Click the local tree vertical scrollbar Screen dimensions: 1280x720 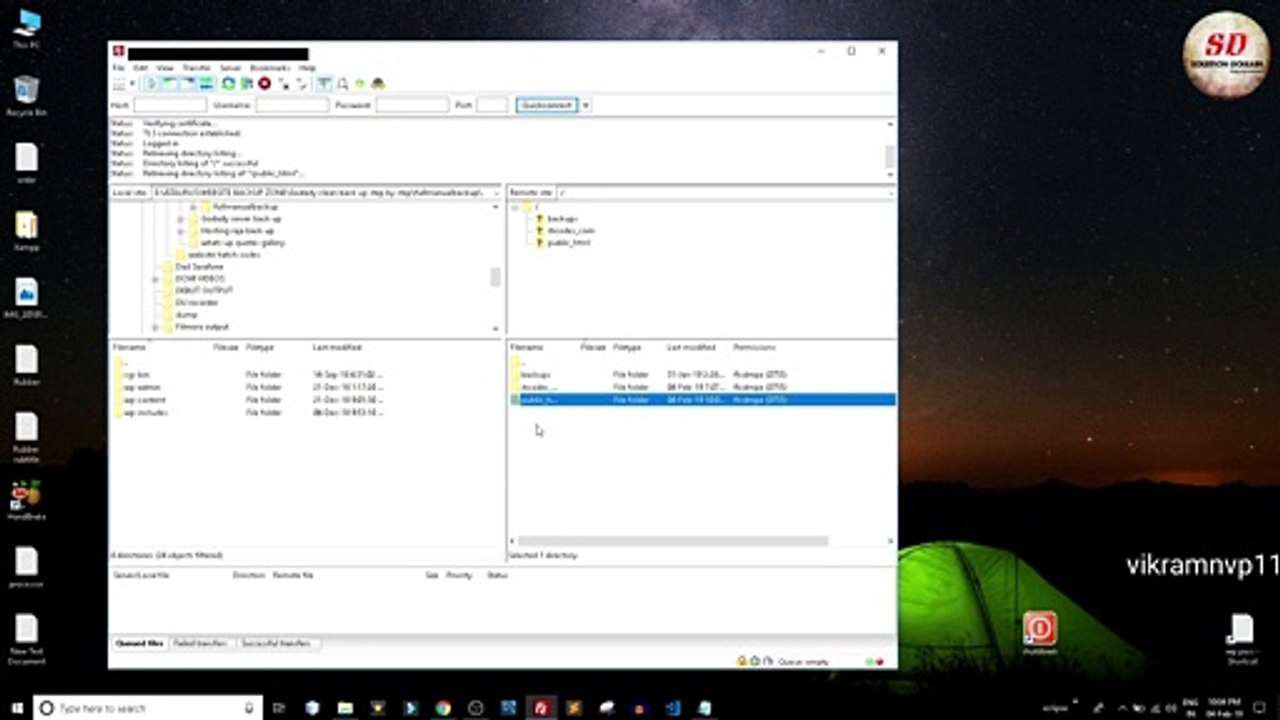[x=495, y=277]
